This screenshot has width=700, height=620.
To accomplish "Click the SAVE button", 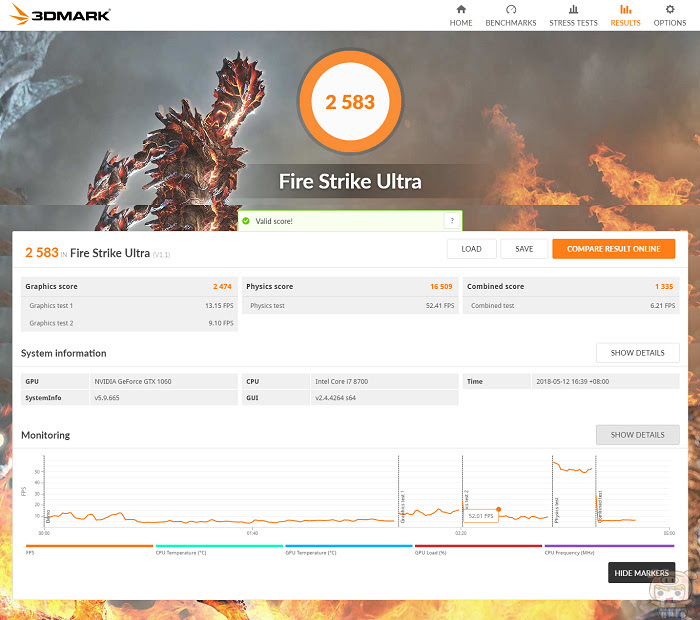I will pyautogui.click(x=524, y=249).
